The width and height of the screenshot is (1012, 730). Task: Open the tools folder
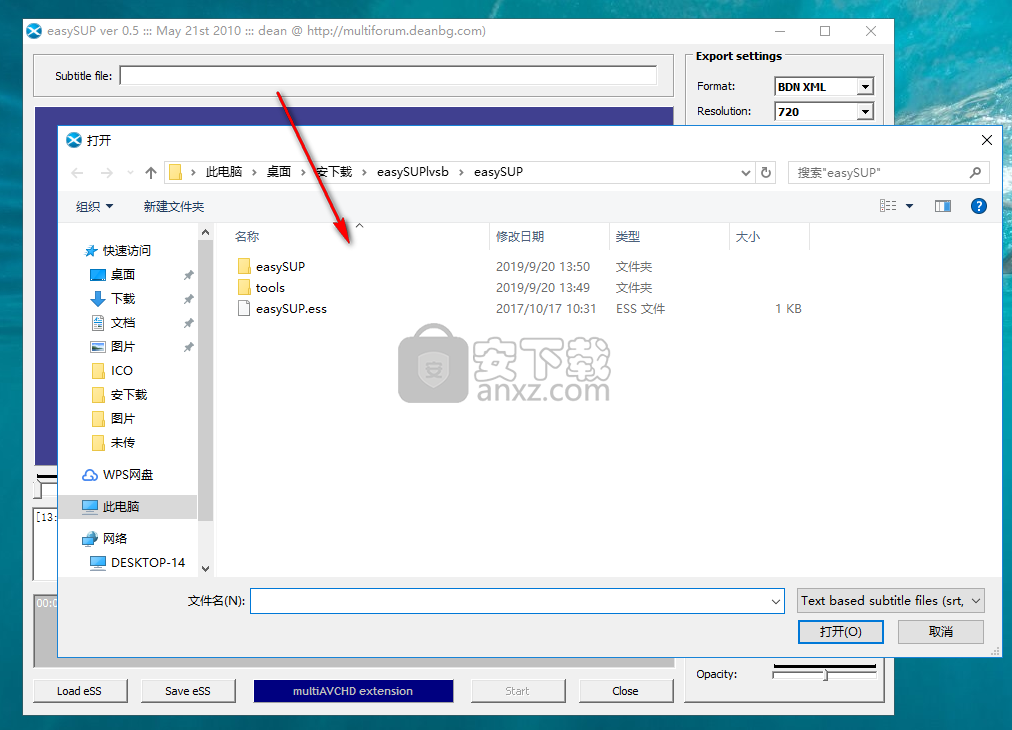[270, 288]
